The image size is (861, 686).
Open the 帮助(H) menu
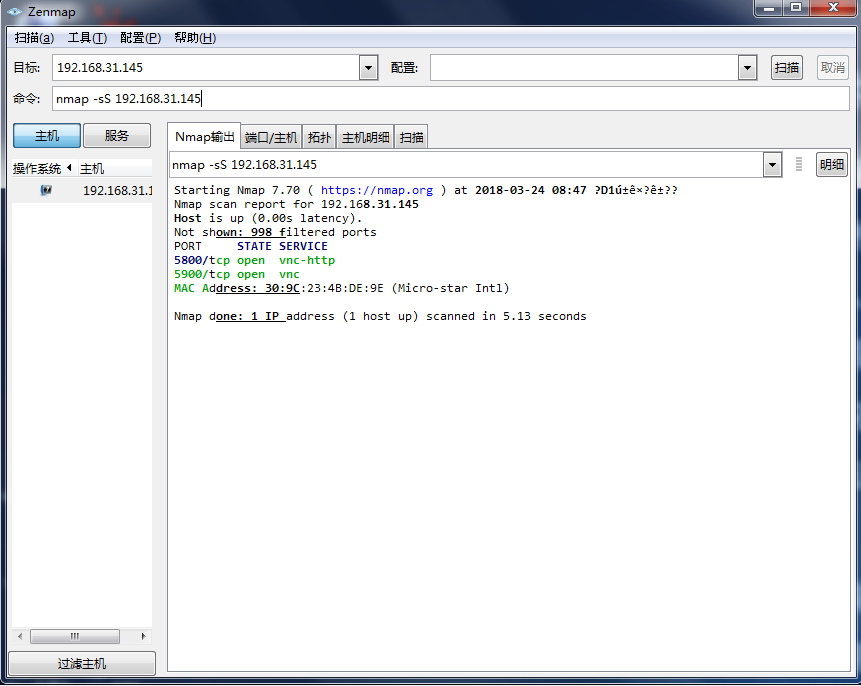(x=195, y=38)
